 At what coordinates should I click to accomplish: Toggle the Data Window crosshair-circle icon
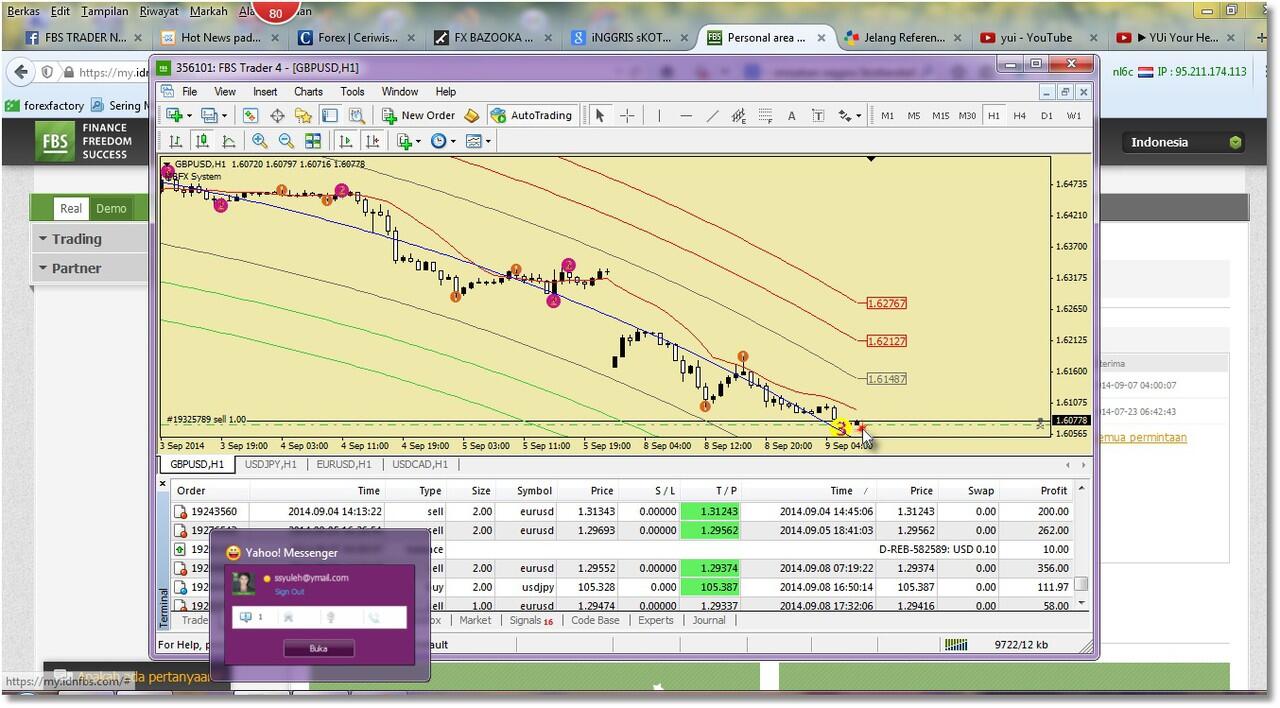coord(277,115)
